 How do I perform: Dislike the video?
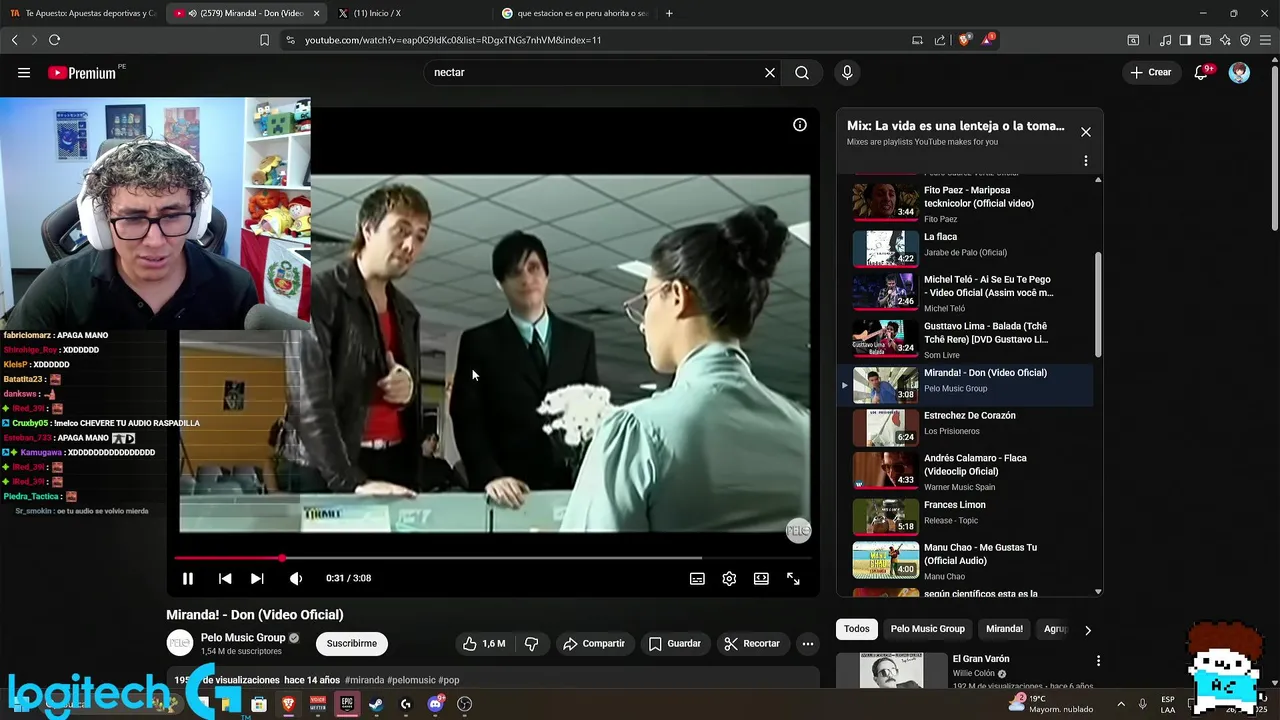[x=532, y=643]
